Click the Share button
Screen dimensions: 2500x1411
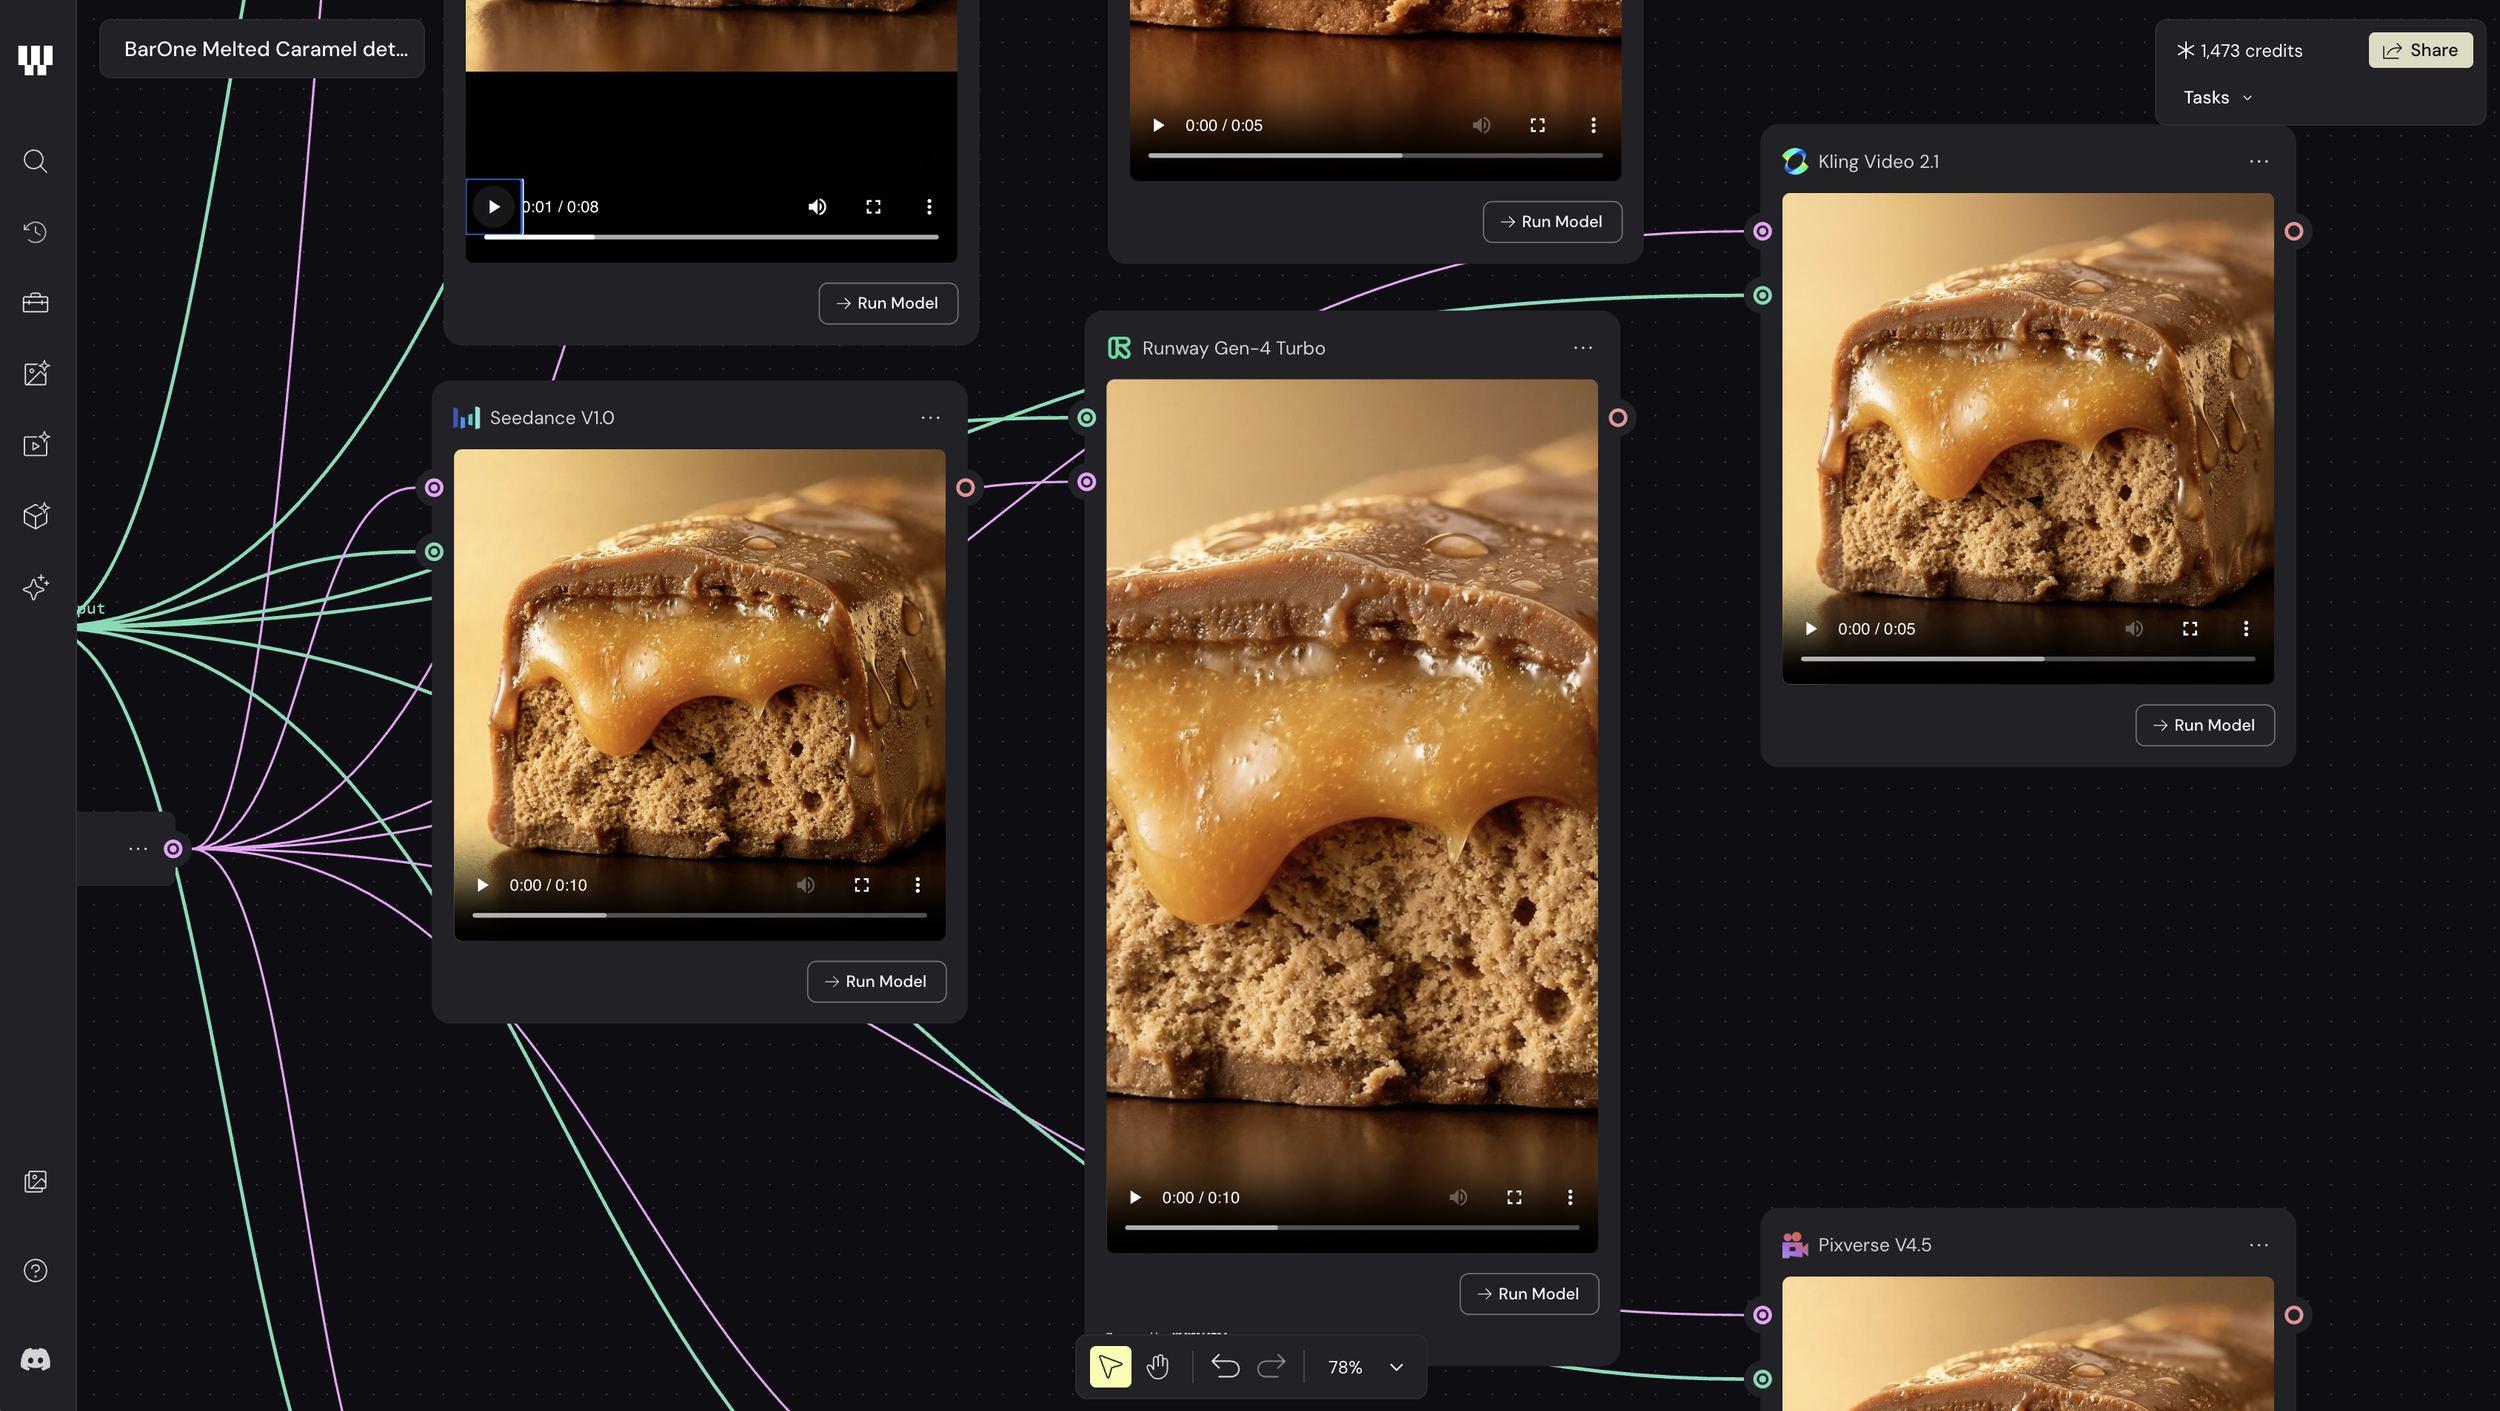pos(2420,49)
